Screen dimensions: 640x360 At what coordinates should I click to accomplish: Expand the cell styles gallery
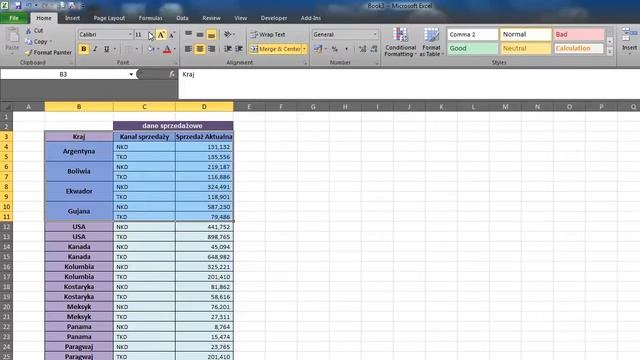pyautogui.click(x=610, y=52)
